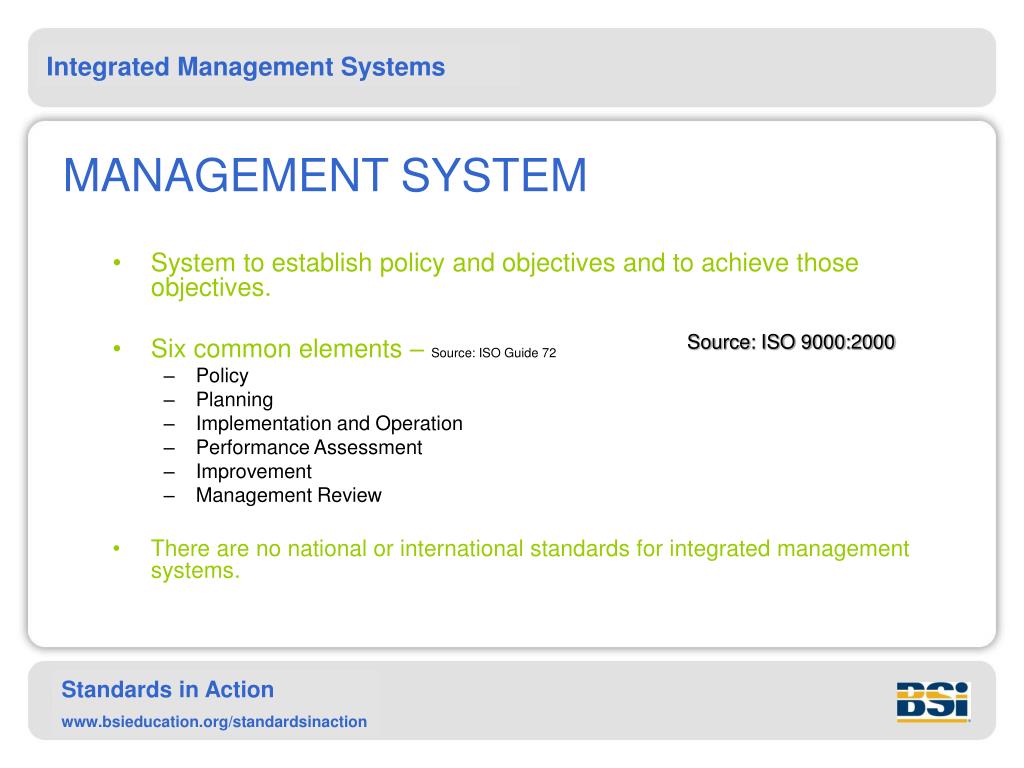
Task: Select the 'Integrated Management Systems' header title
Action: (246, 67)
